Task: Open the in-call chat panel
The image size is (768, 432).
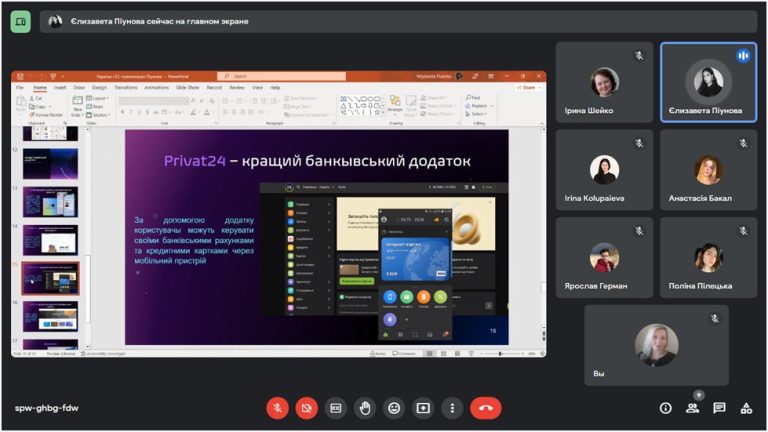Action: click(x=719, y=408)
